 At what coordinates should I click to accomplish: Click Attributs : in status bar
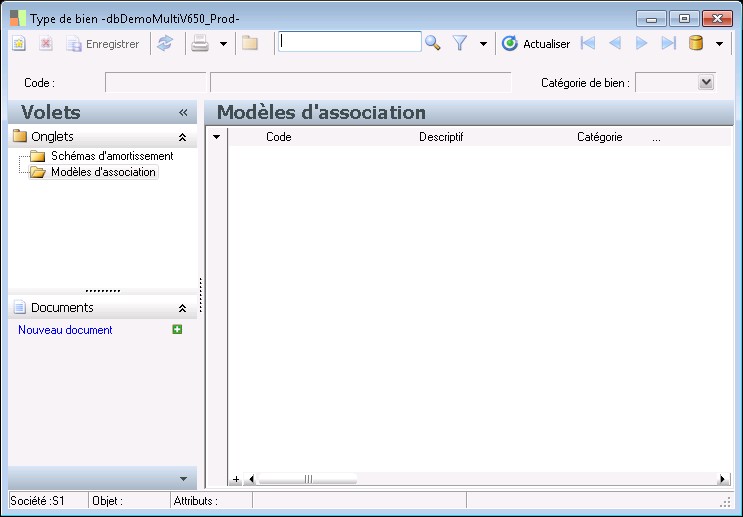click(x=196, y=501)
